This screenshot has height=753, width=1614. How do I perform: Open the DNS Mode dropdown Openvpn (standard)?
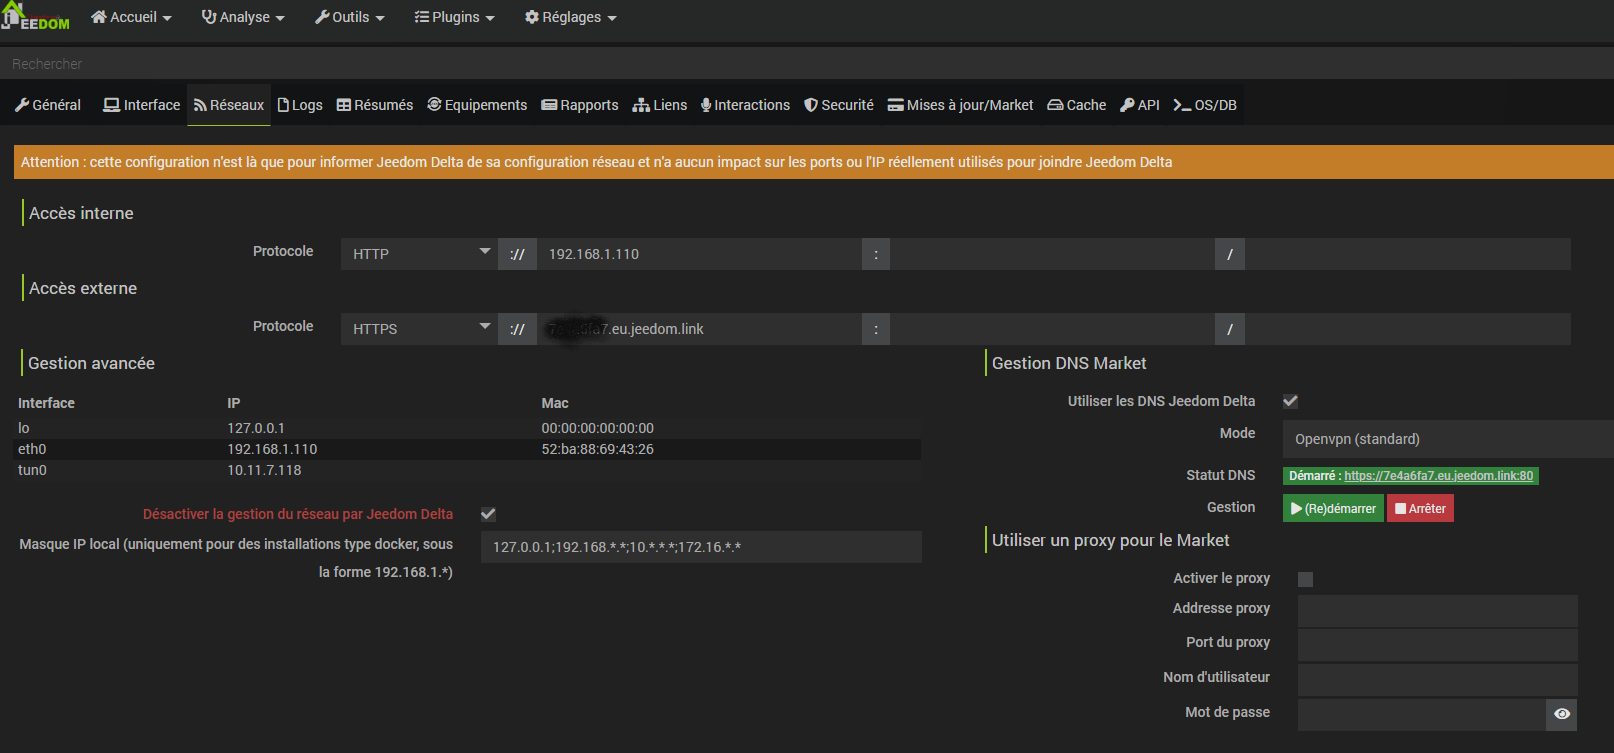pos(1448,439)
